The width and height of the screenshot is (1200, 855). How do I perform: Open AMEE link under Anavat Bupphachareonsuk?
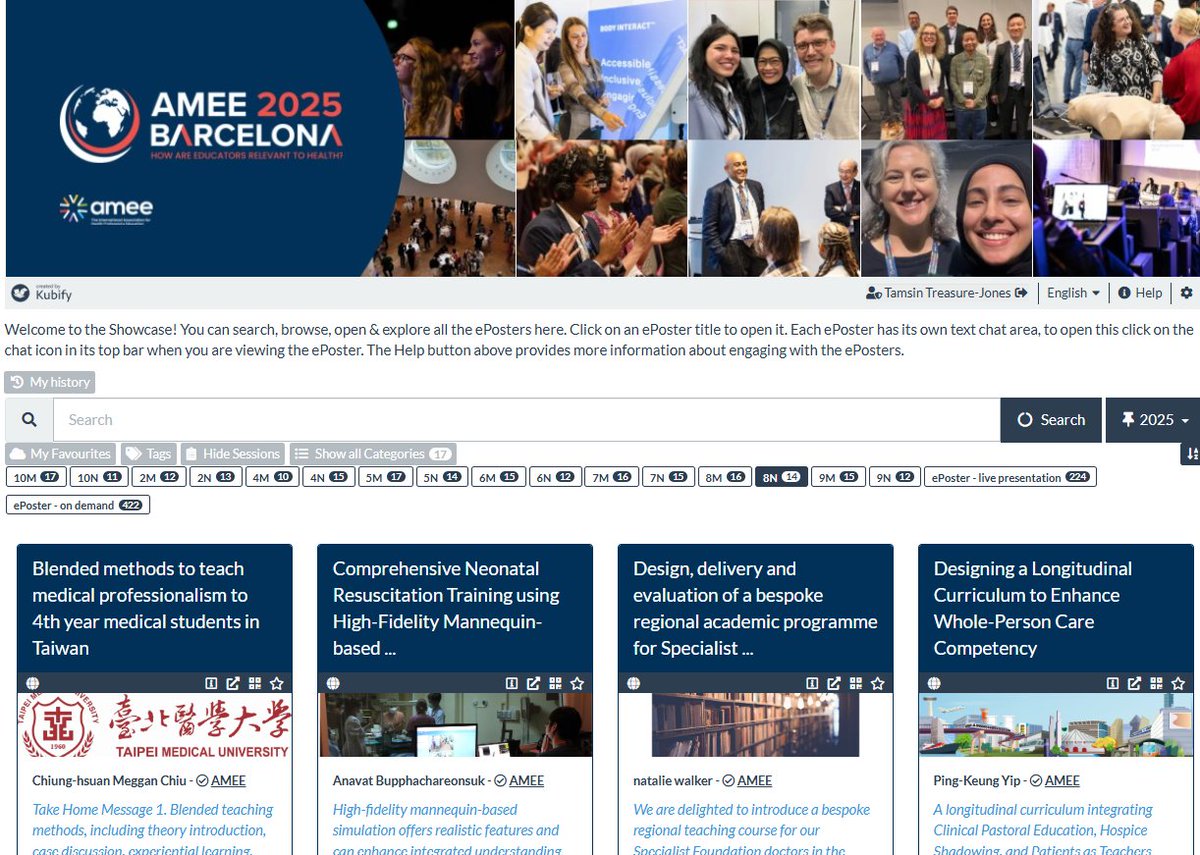527,780
